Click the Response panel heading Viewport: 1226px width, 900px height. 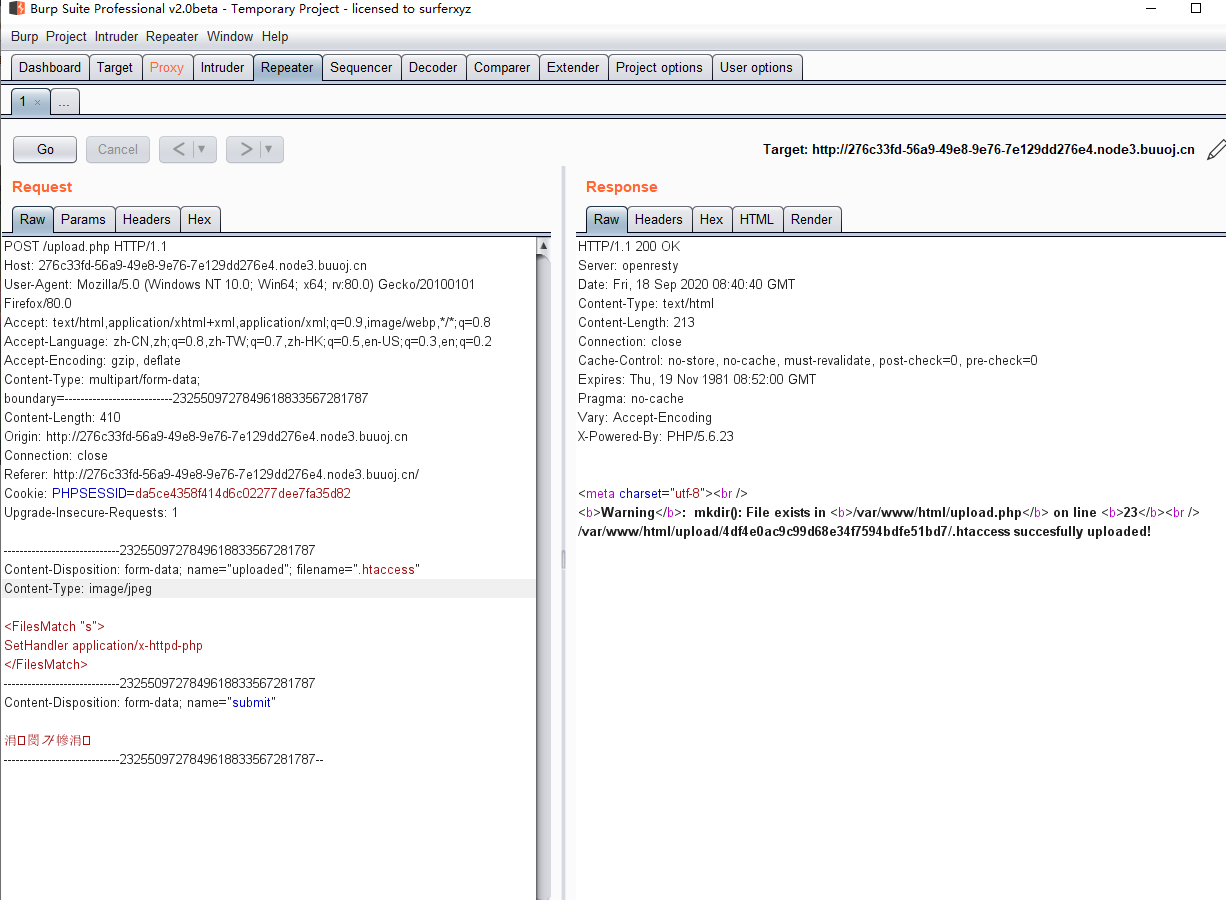point(622,187)
